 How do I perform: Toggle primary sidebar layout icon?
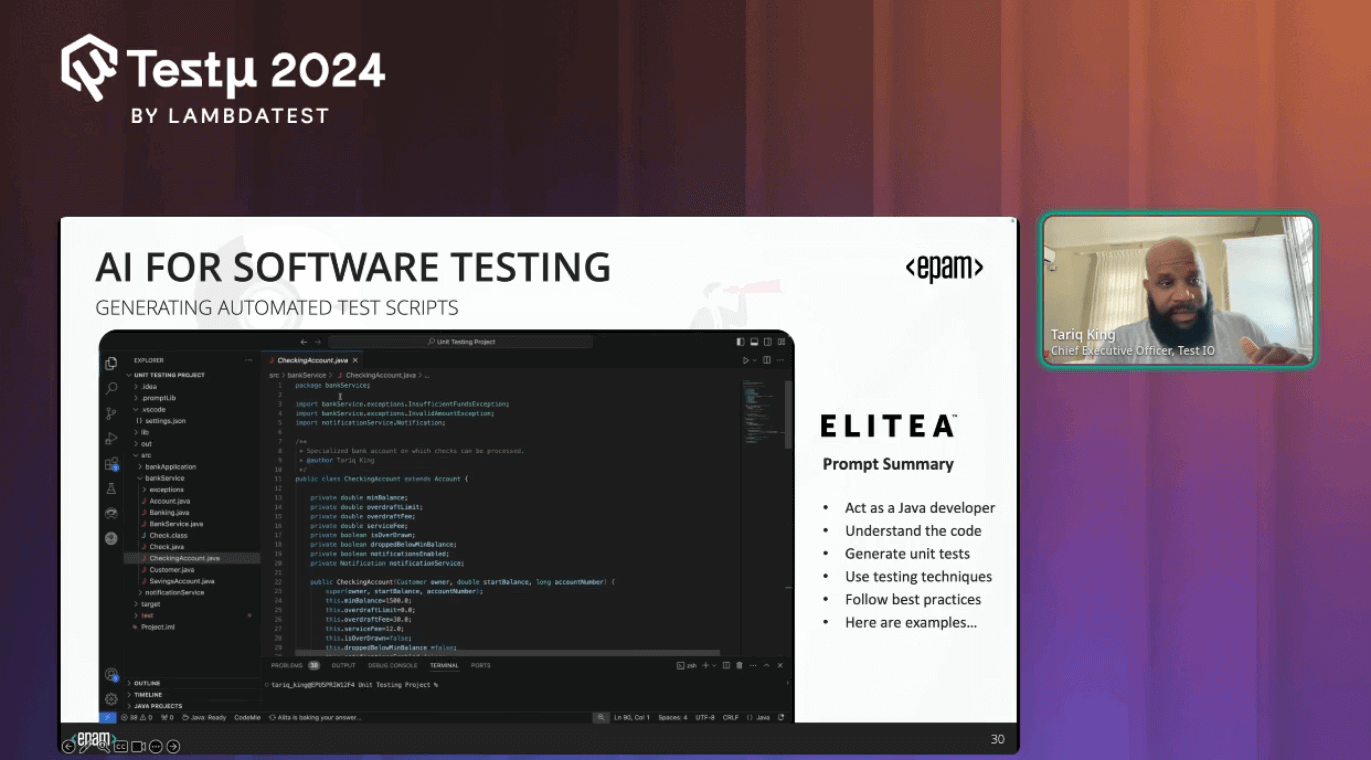coord(741,342)
